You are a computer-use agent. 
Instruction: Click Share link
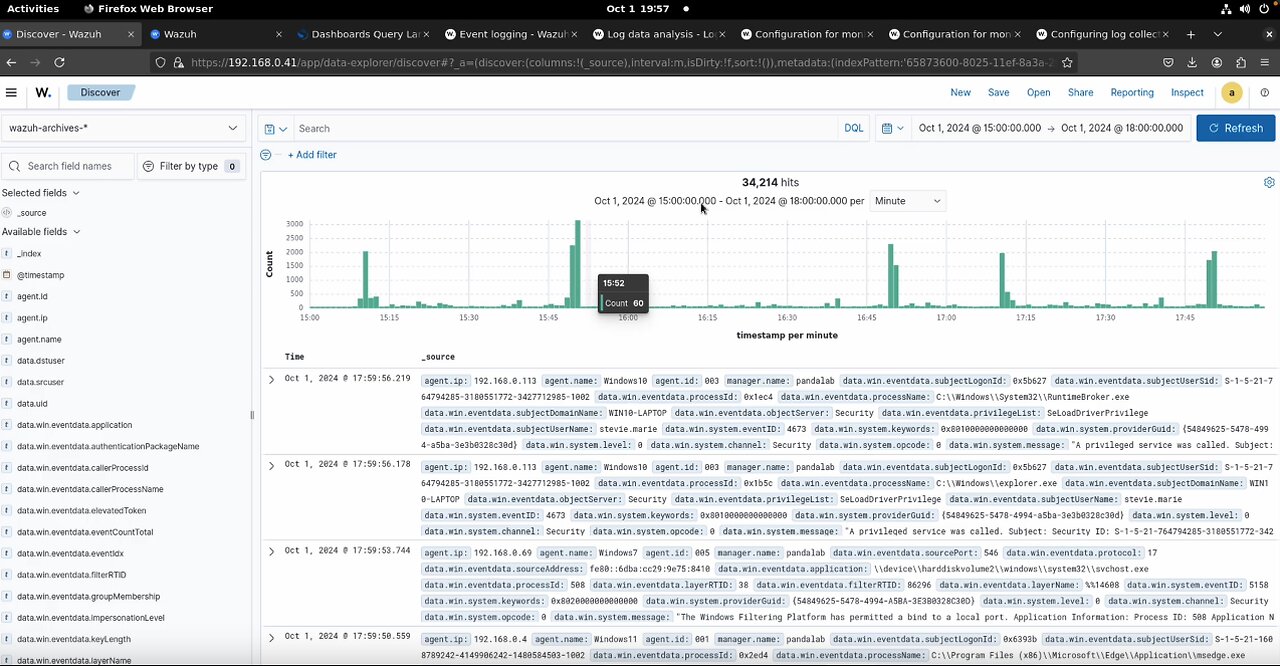coord(1080,92)
